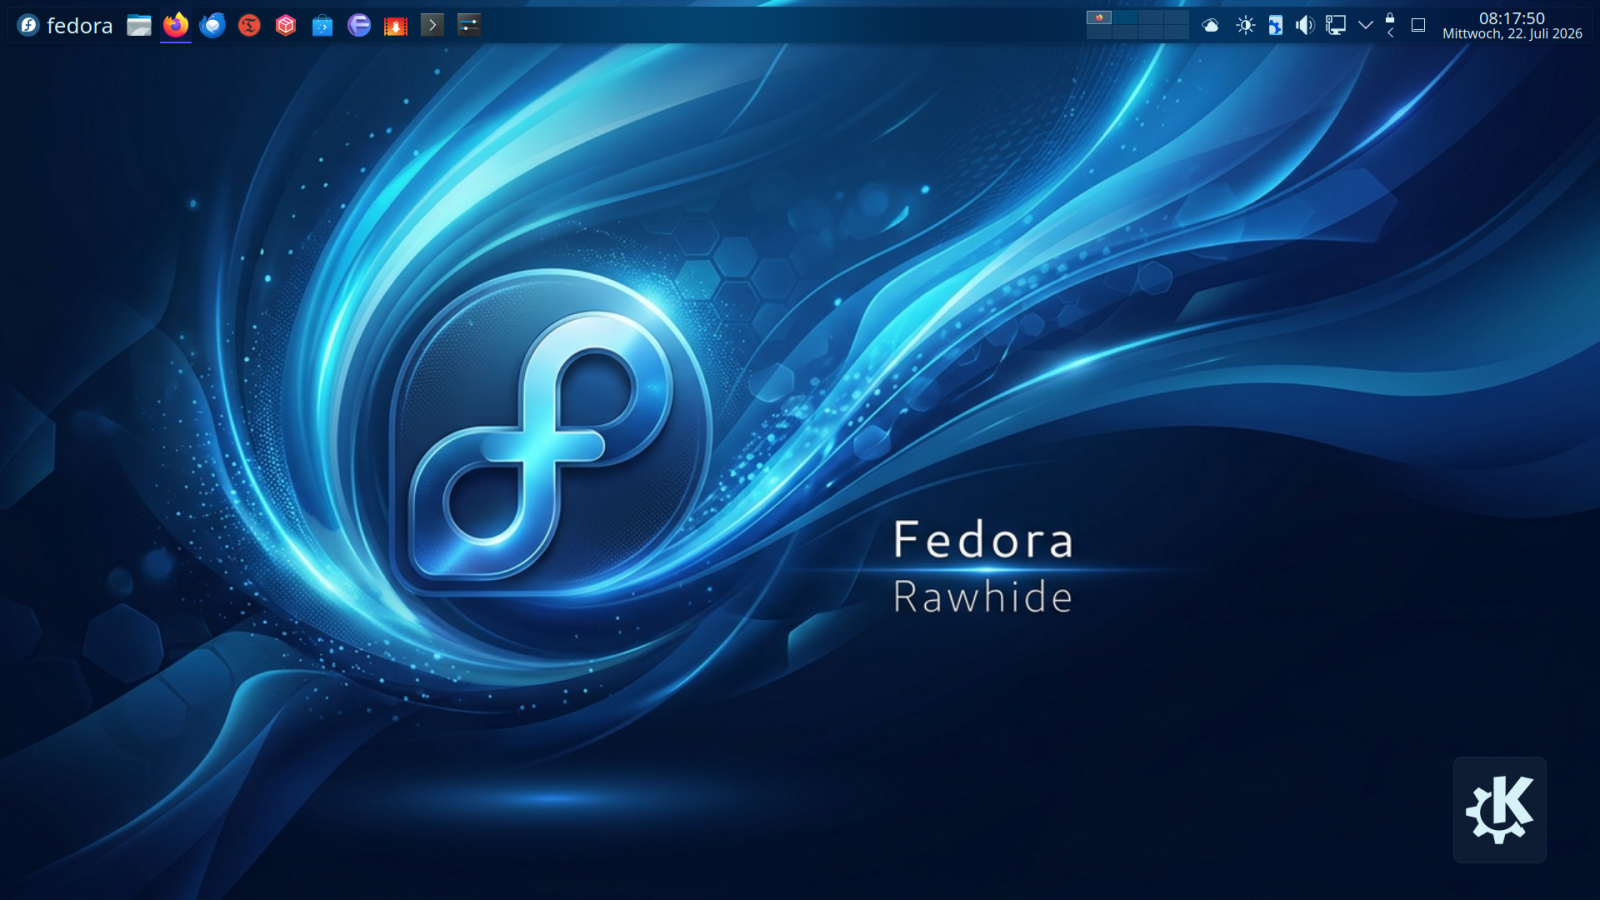Open the red film-strip download application

[396, 25]
